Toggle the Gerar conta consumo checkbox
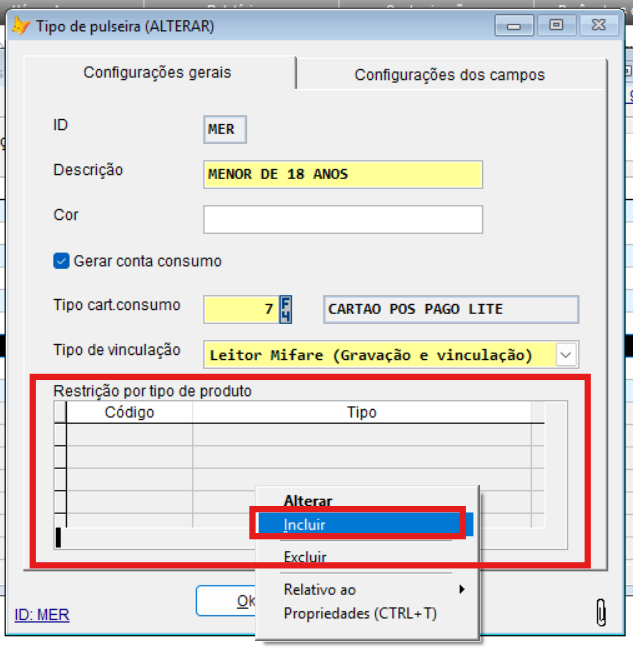633x657 pixels. click(61, 261)
